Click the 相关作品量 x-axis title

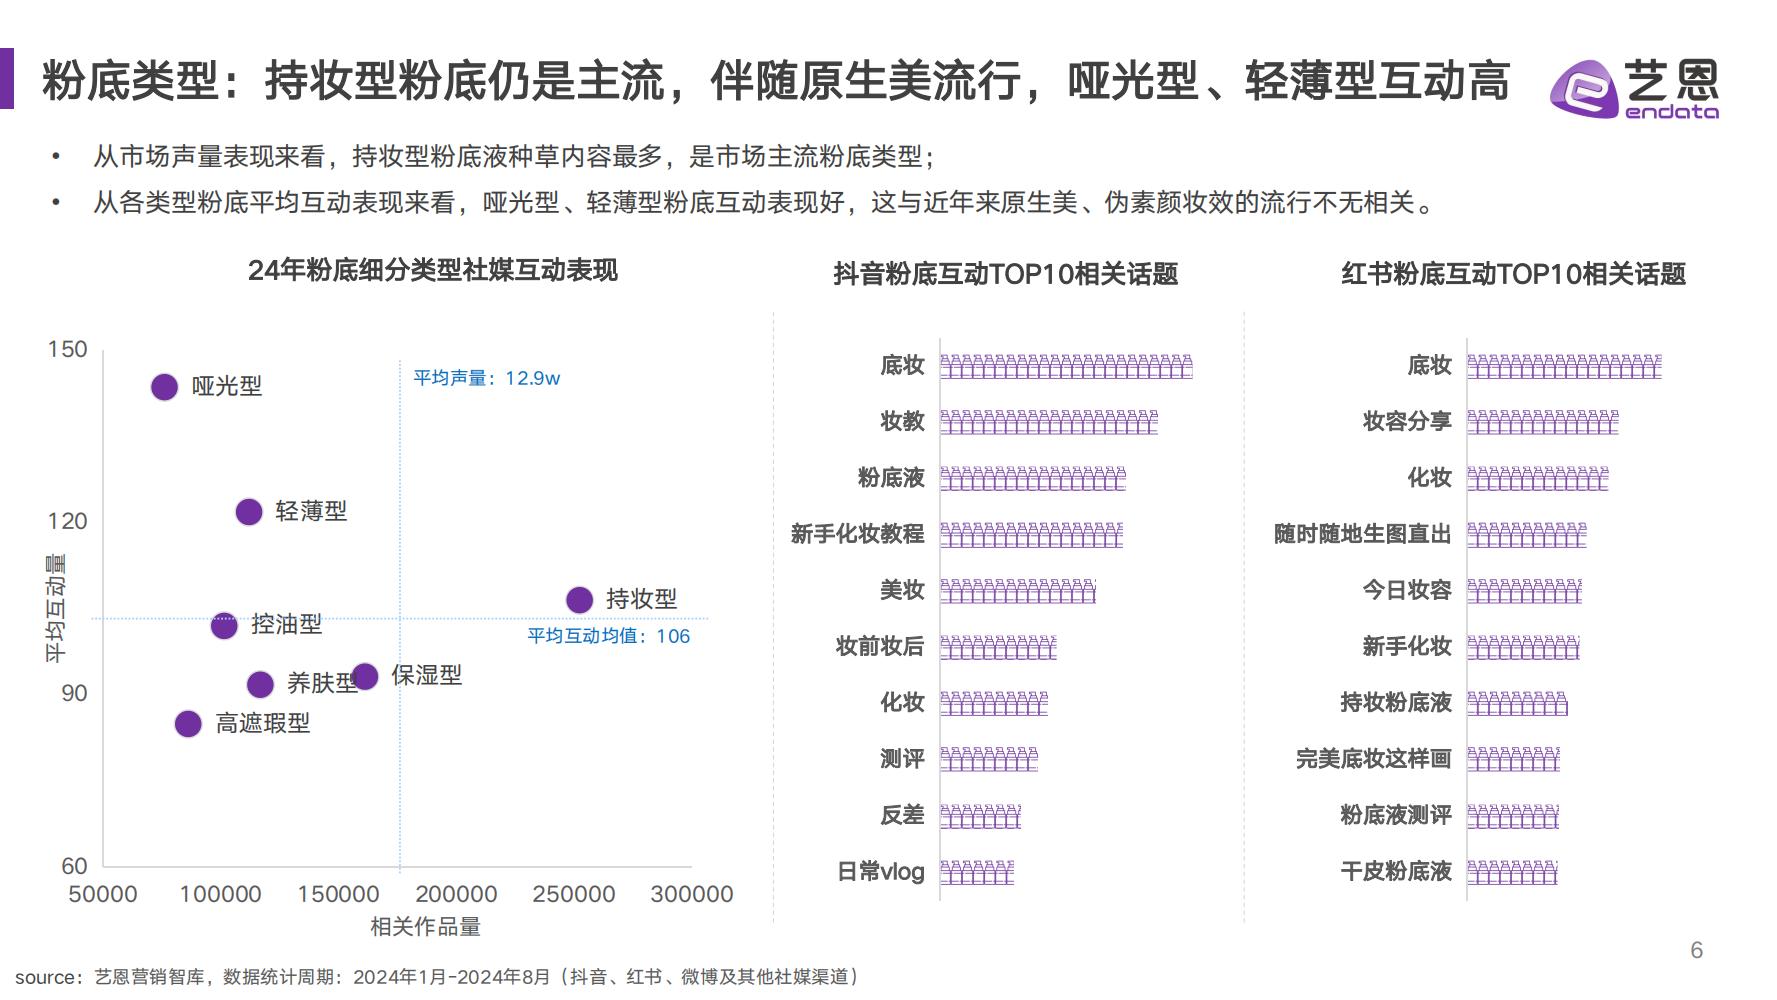[426, 927]
